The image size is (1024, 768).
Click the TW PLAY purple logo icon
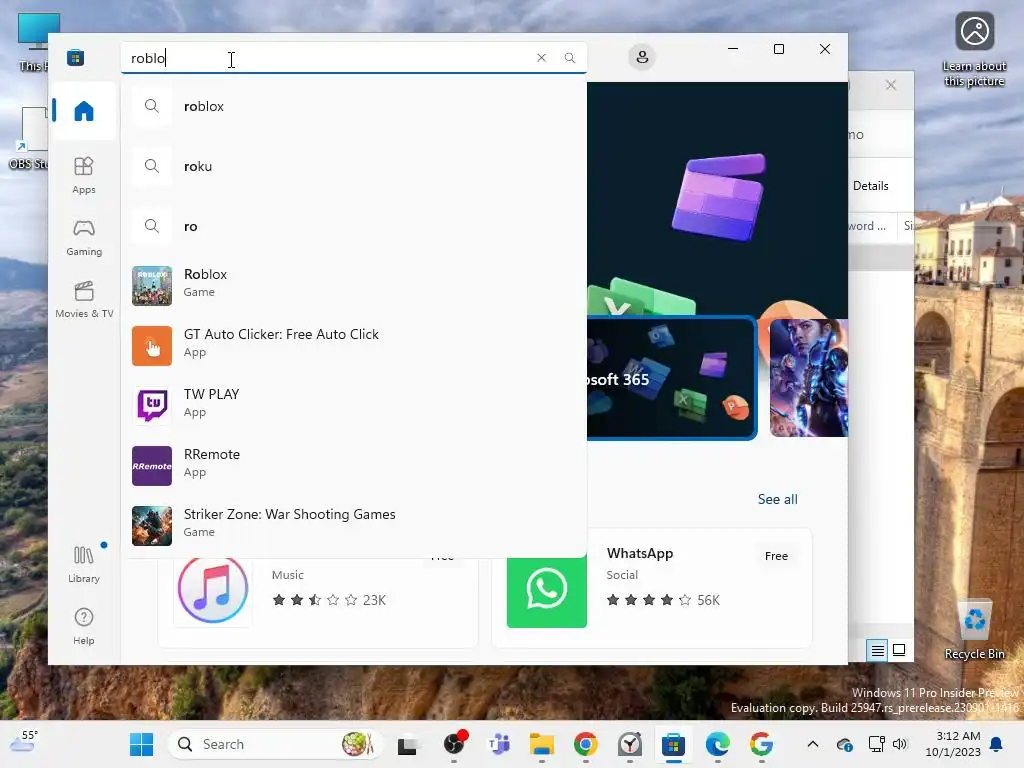(x=152, y=406)
